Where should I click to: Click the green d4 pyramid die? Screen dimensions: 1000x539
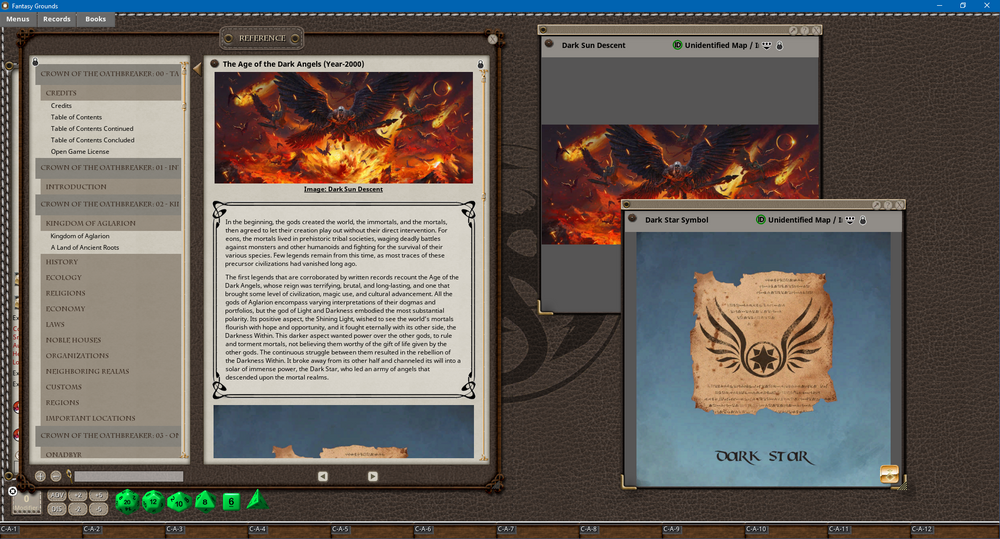256,499
